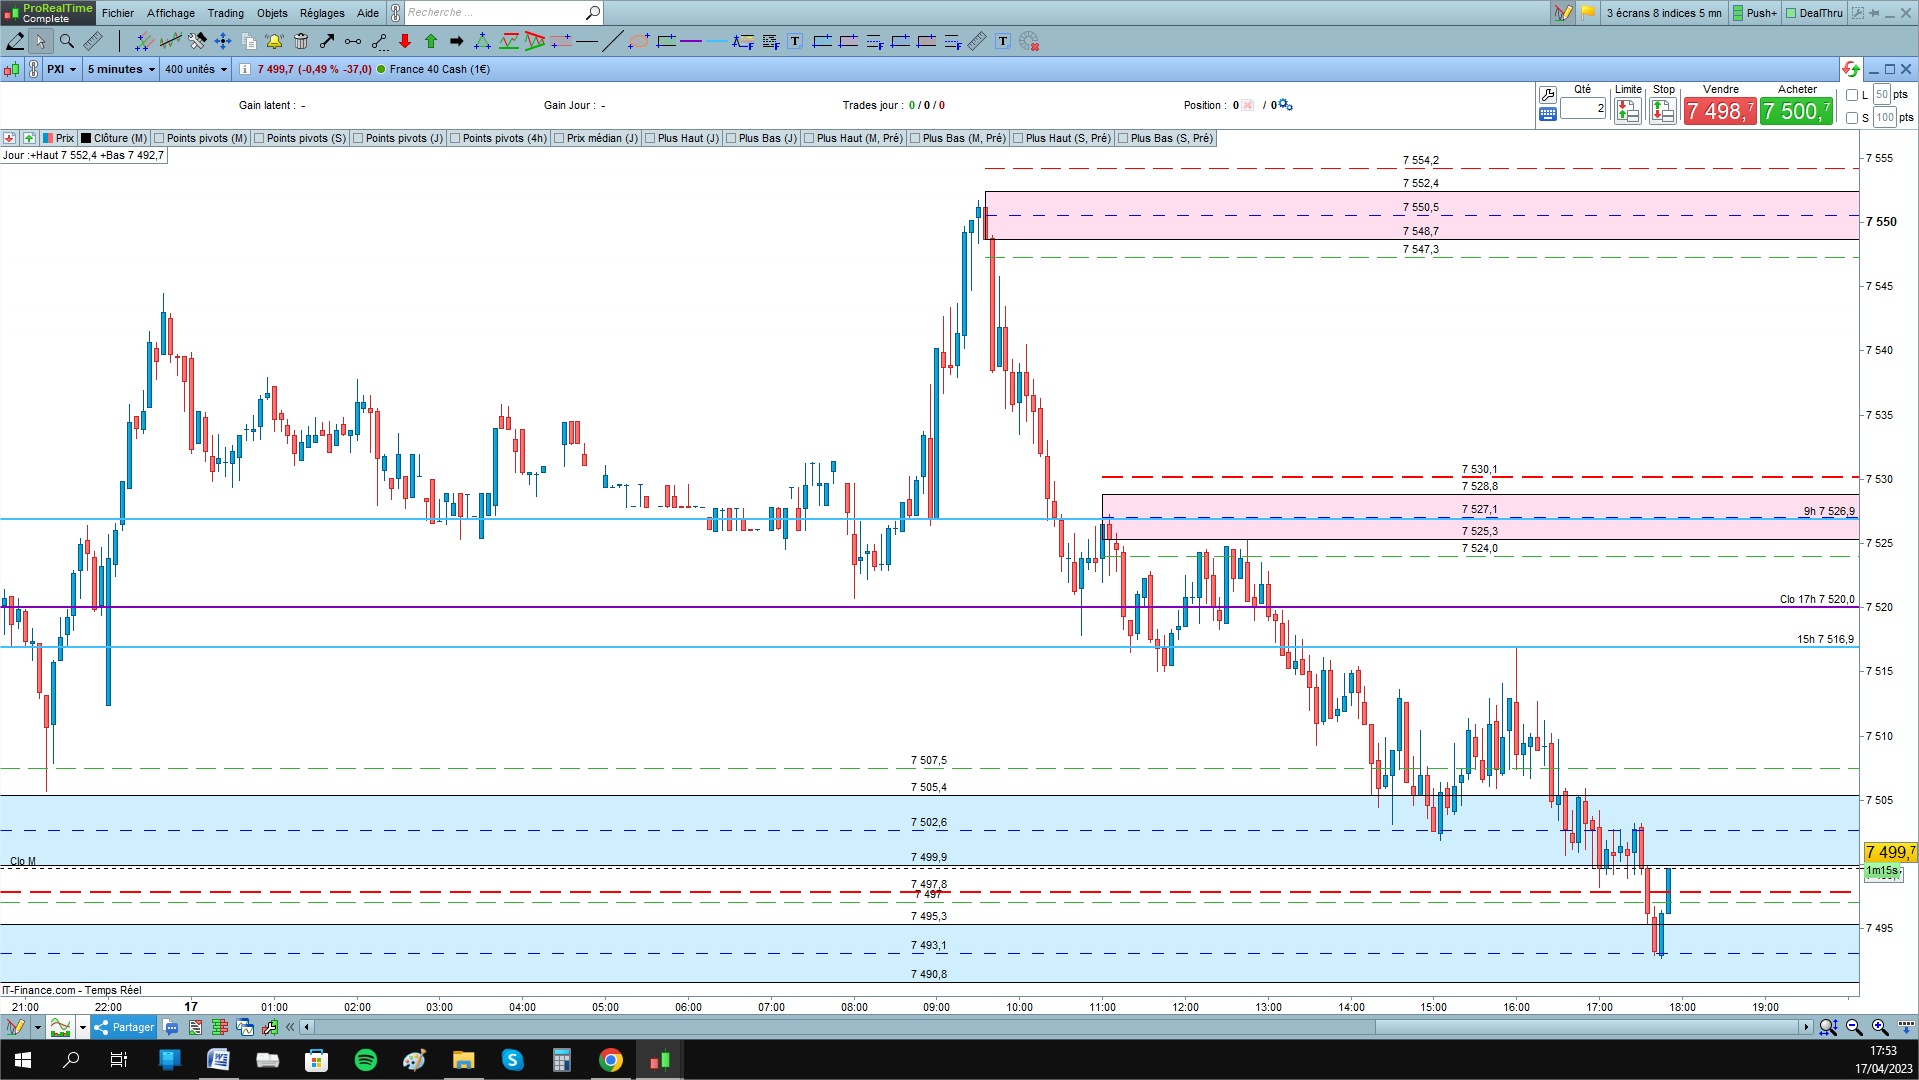Enable Points pivots (4h) checkbox
This screenshot has height=1080, width=1919.
click(455, 138)
